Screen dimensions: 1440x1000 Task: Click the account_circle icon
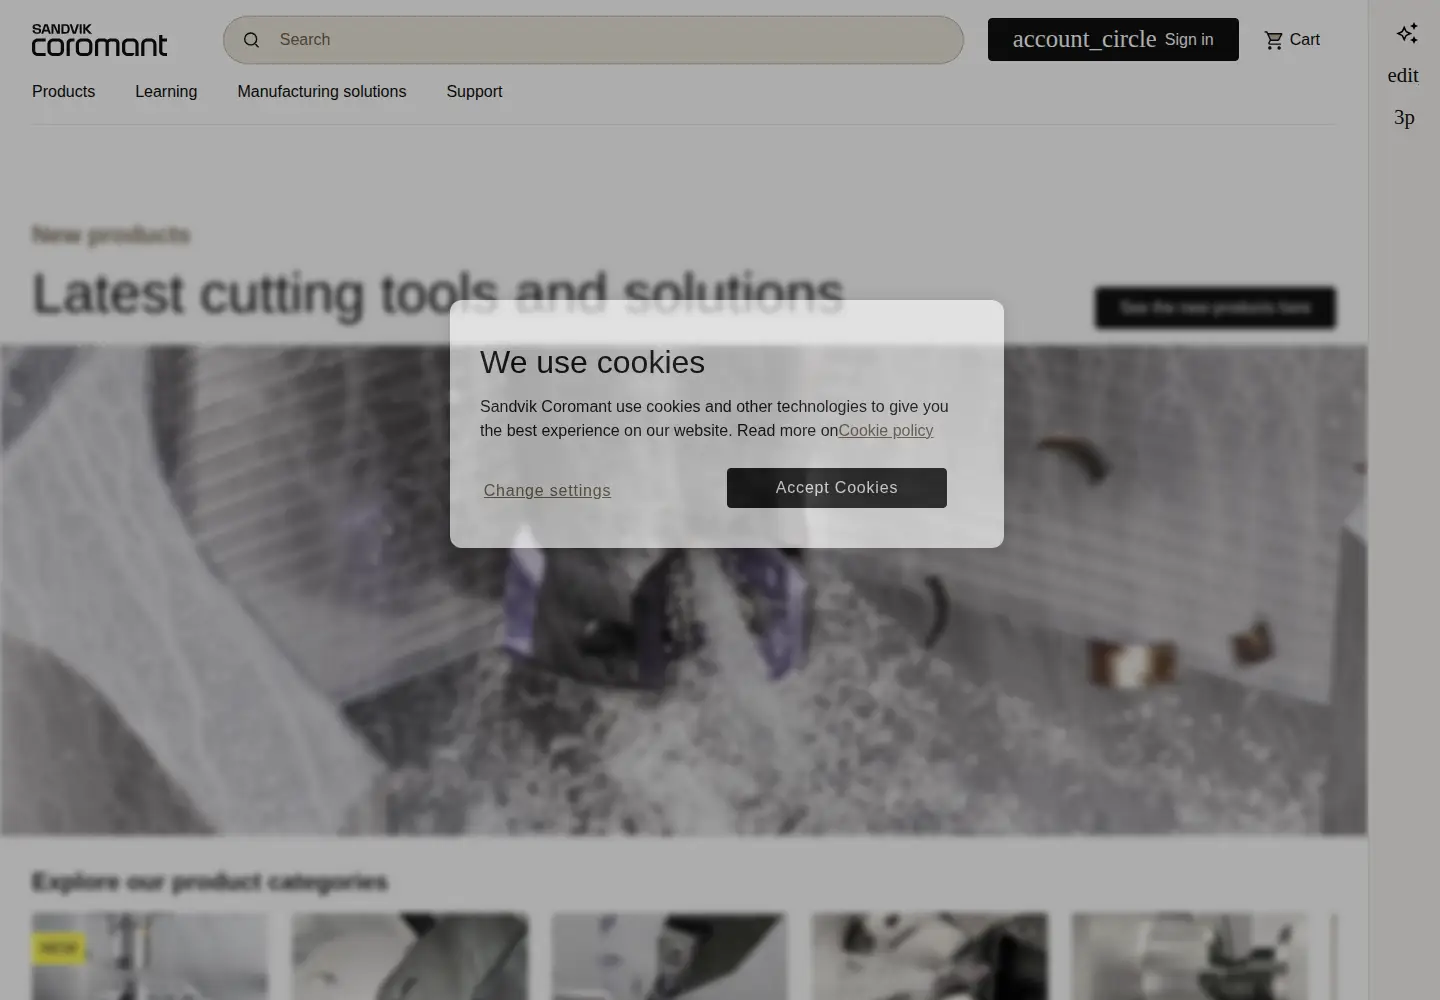tap(1084, 40)
